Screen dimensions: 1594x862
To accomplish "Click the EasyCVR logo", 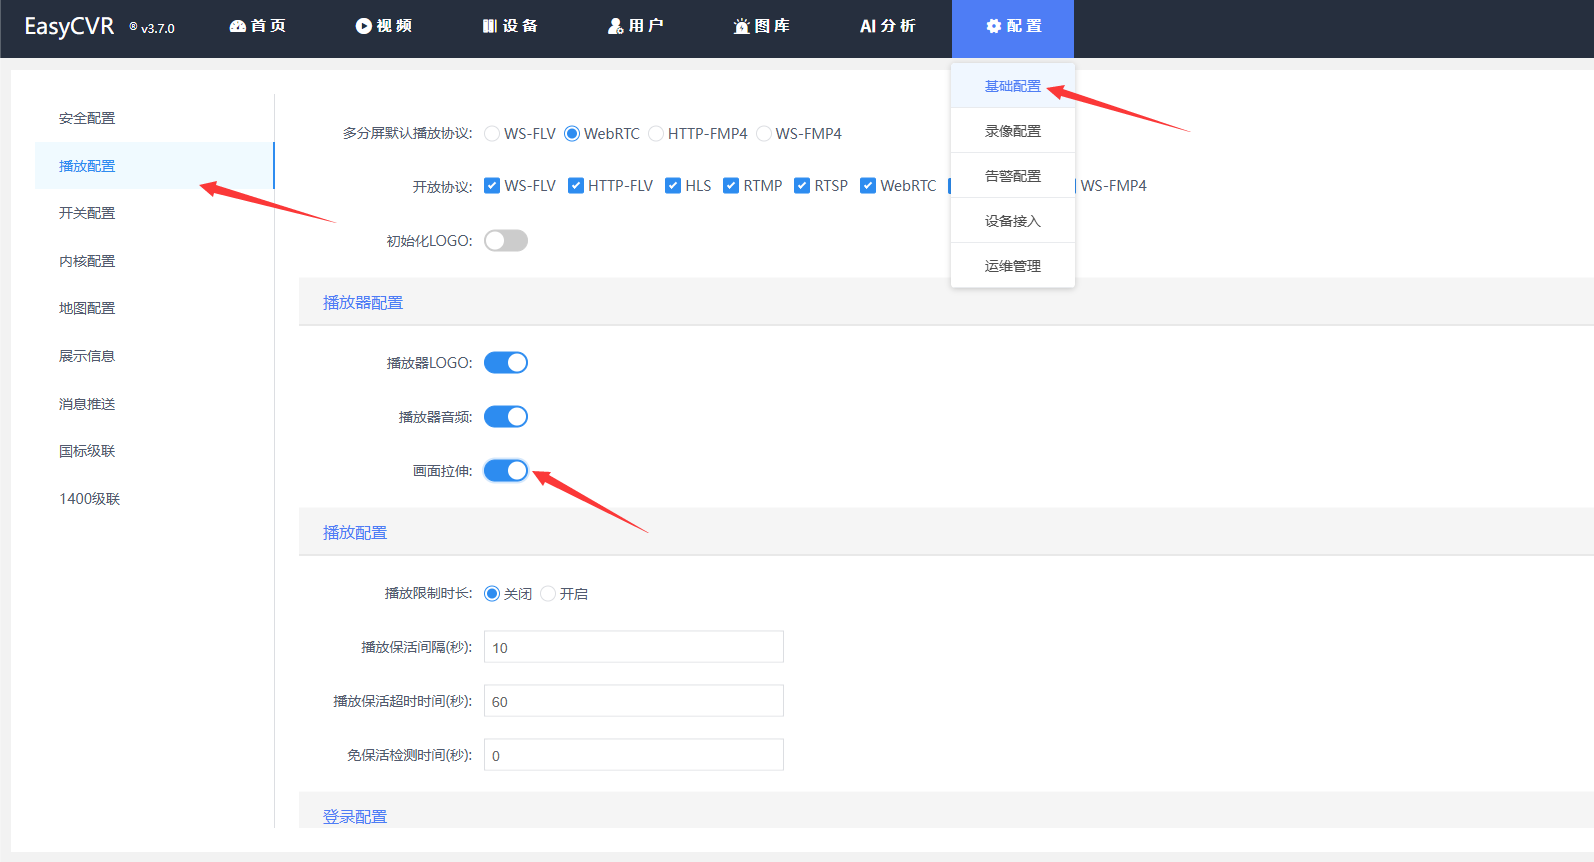I will (x=69, y=27).
